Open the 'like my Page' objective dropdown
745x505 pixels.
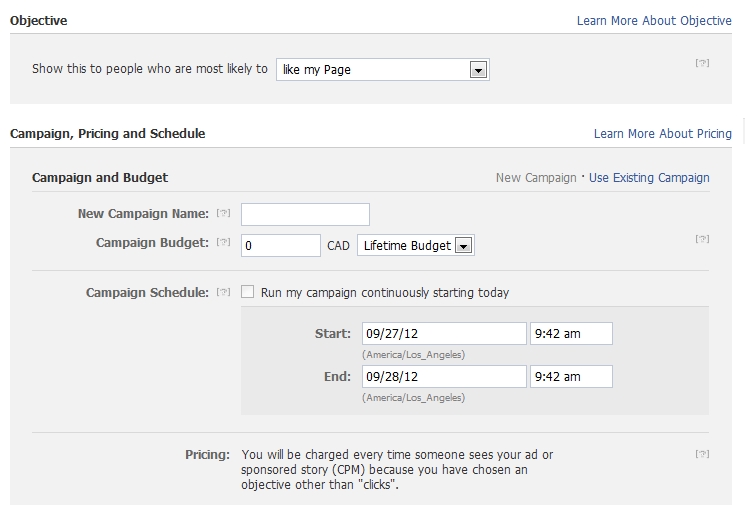click(382, 69)
